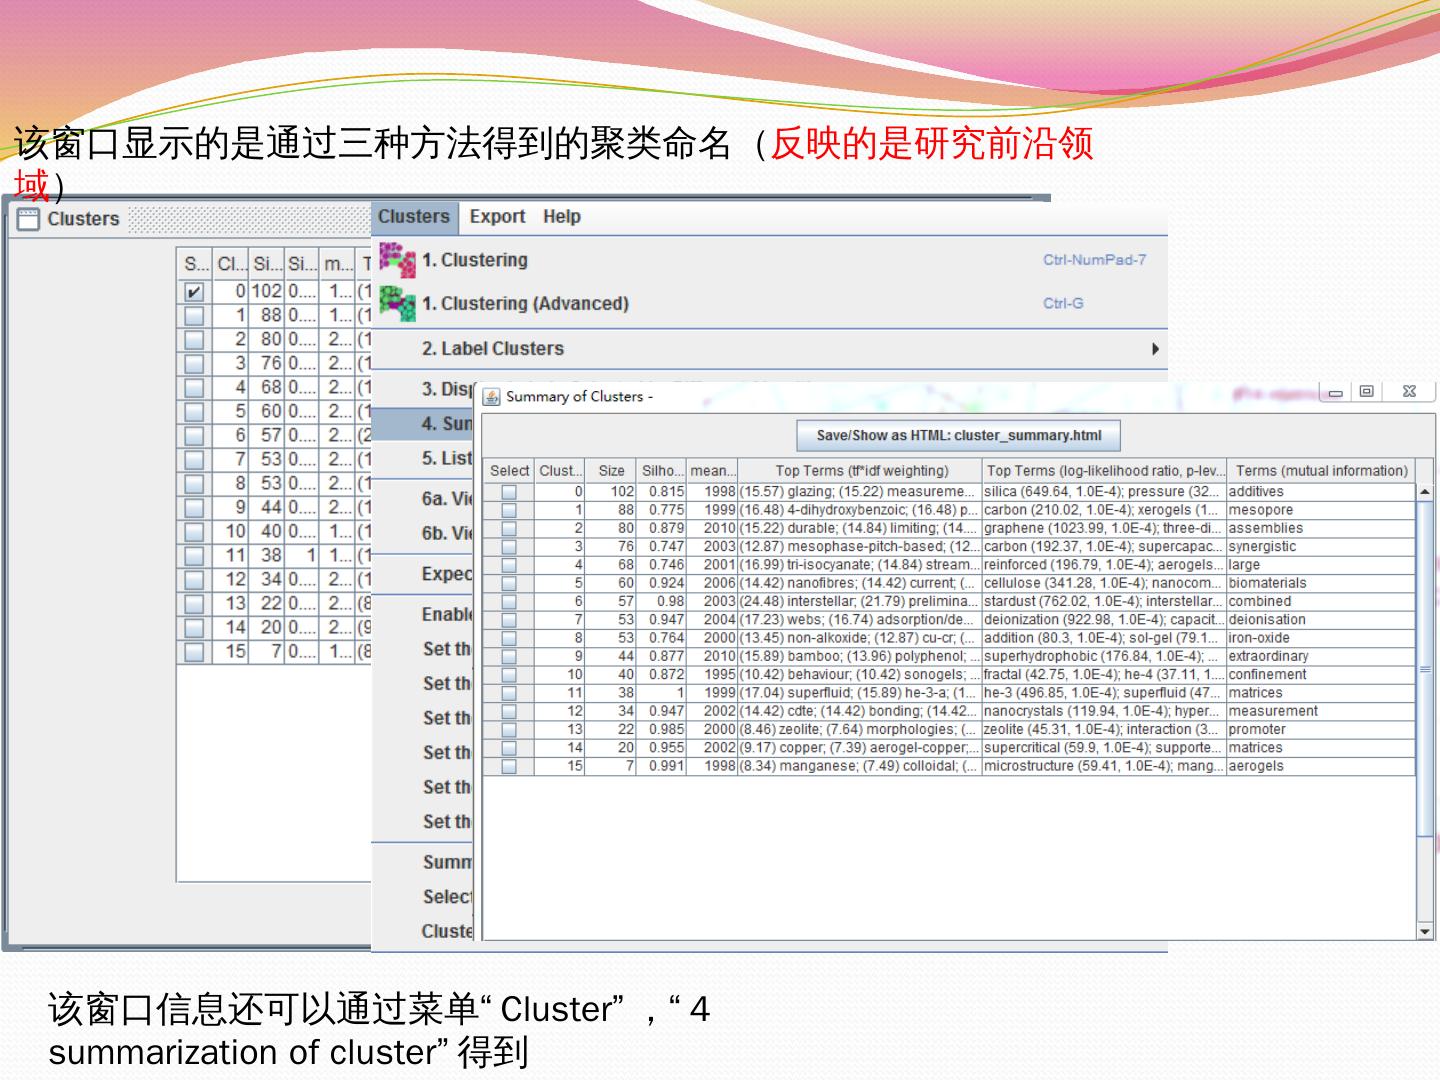Click the '(9.17) copper' cell
The width and height of the screenshot is (1440, 1080).
coord(861,748)
